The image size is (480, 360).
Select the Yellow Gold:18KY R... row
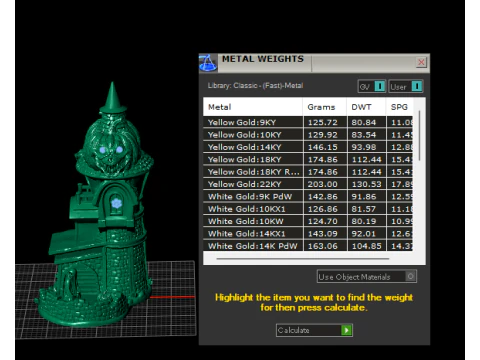308,172
